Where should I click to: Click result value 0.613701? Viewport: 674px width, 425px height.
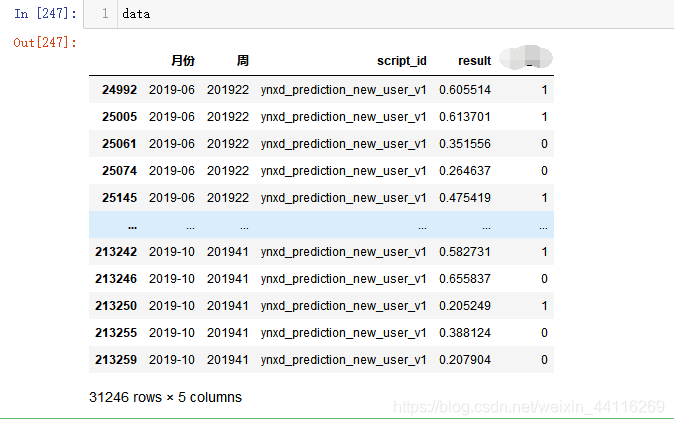465,117
